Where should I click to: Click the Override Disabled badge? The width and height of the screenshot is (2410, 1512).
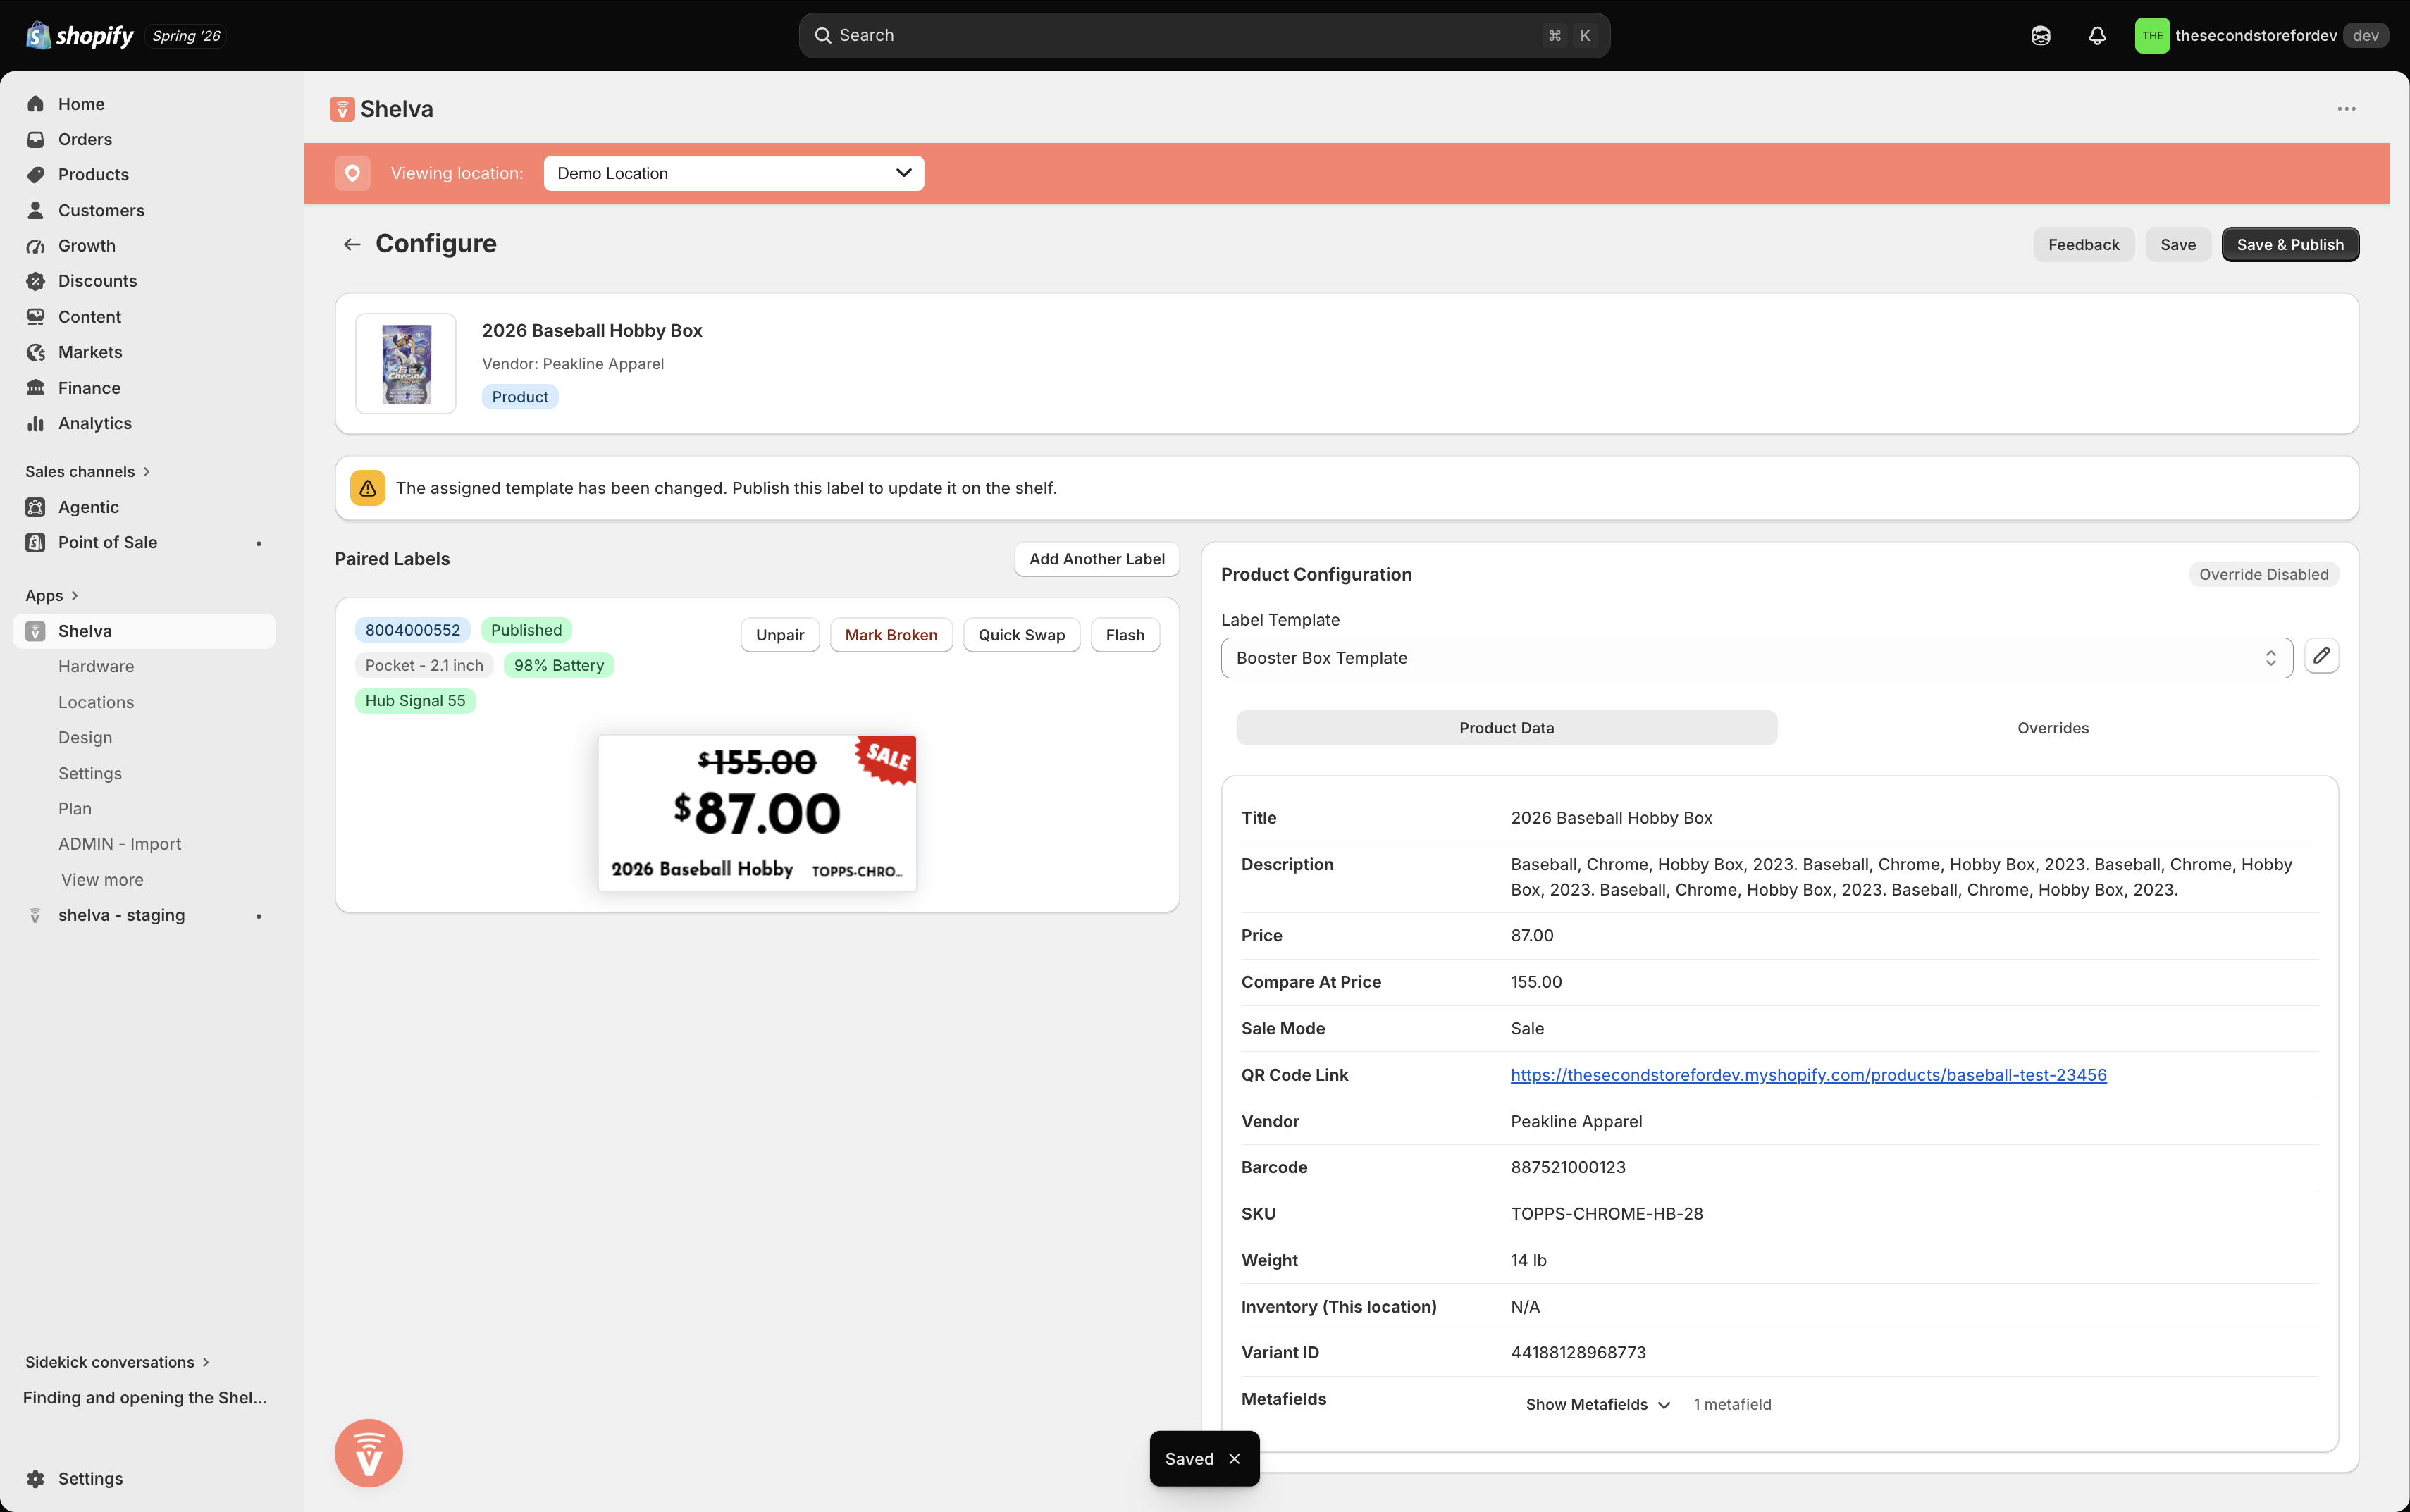point(2263,574)
